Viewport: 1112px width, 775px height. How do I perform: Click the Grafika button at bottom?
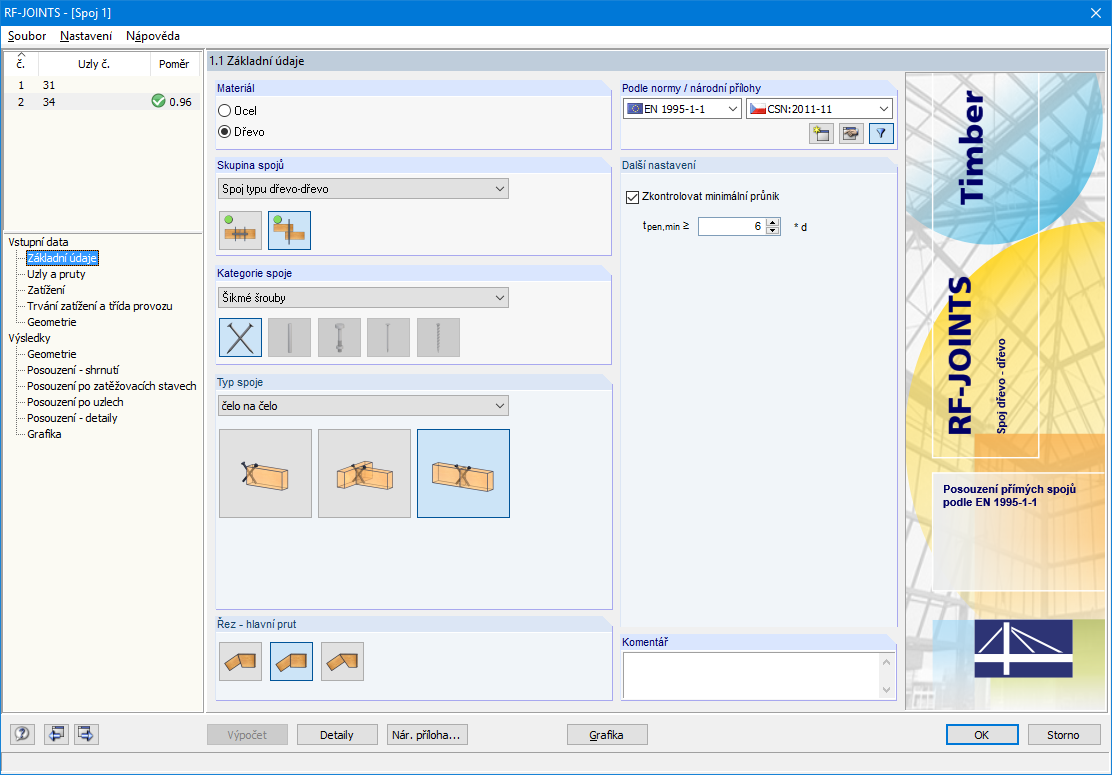(607, 735)
